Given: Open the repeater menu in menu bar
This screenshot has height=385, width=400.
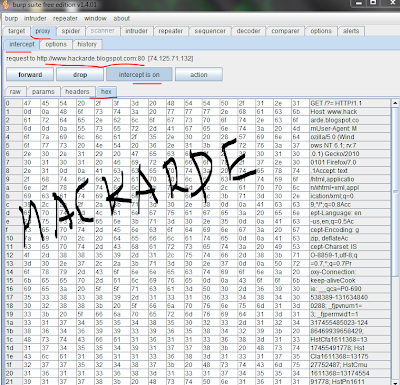Looking at the screenshot, I should [65, 19].
